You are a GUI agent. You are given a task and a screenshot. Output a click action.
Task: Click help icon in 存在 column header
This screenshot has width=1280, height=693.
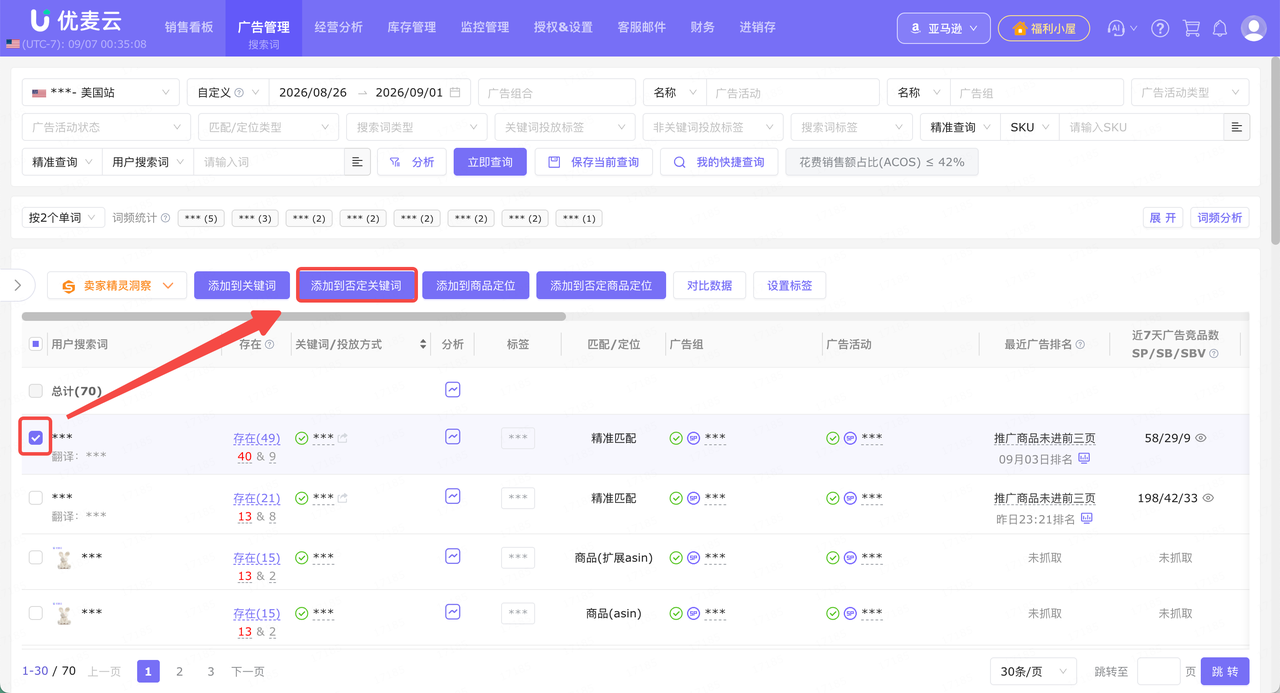coord(269,344)
